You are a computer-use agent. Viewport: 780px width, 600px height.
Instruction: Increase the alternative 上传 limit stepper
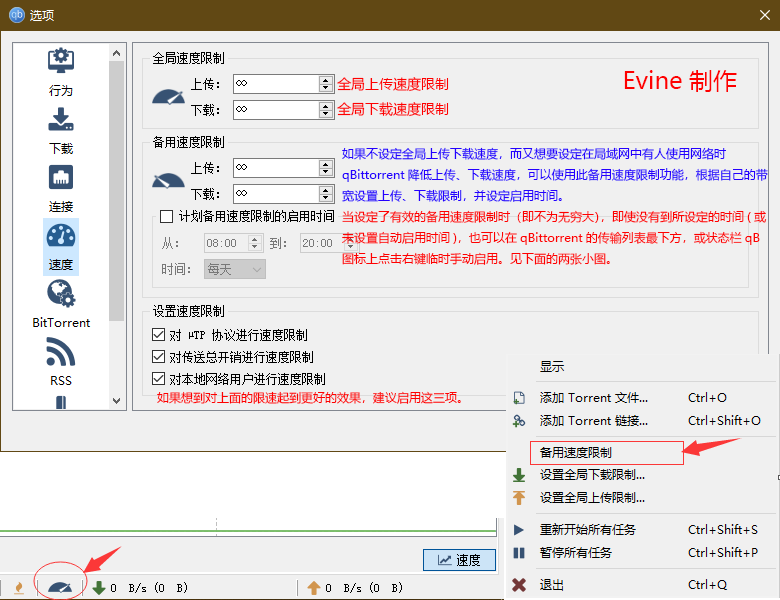click(x=325, y=164)
